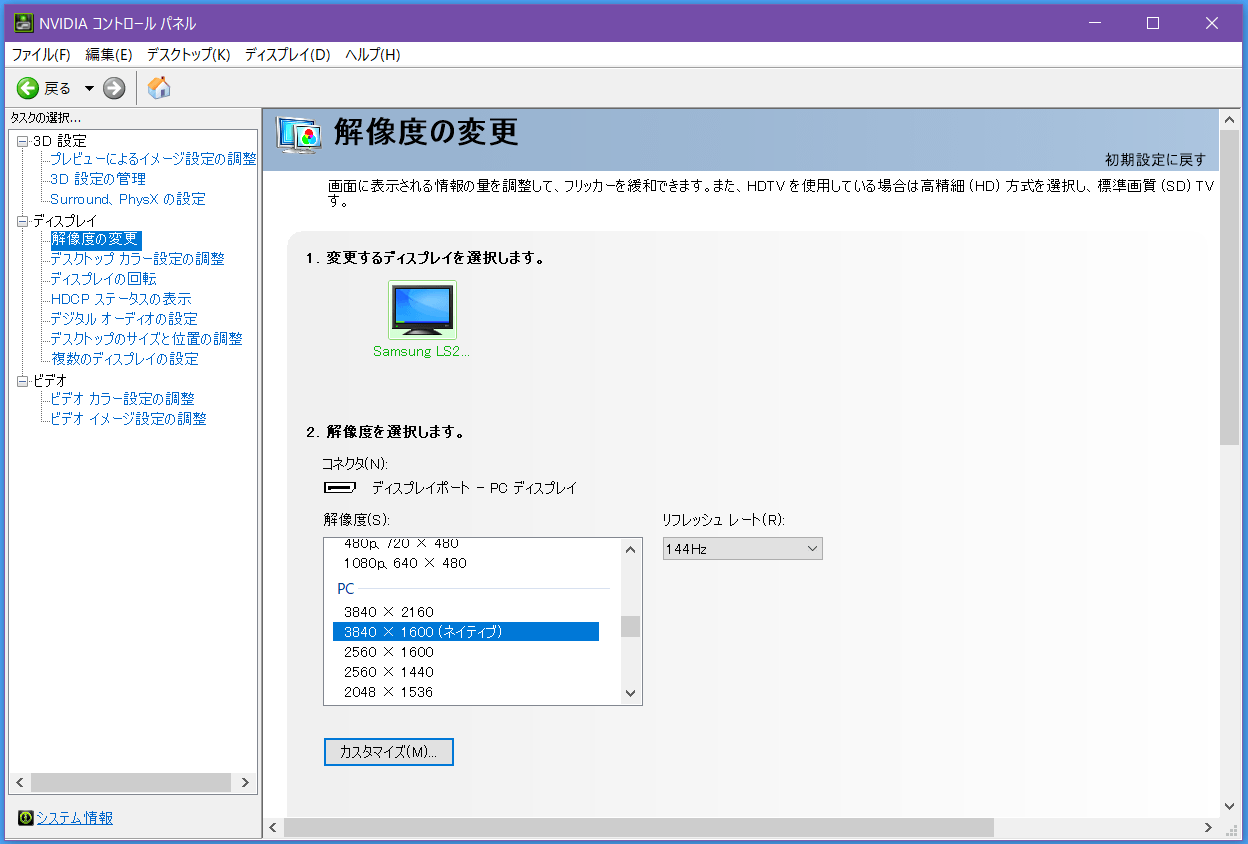Image resolution: width=1248 pixels, height=844 pixels.
Task: Go to the Home icon in toolbar
Action: tap(159, 88)
